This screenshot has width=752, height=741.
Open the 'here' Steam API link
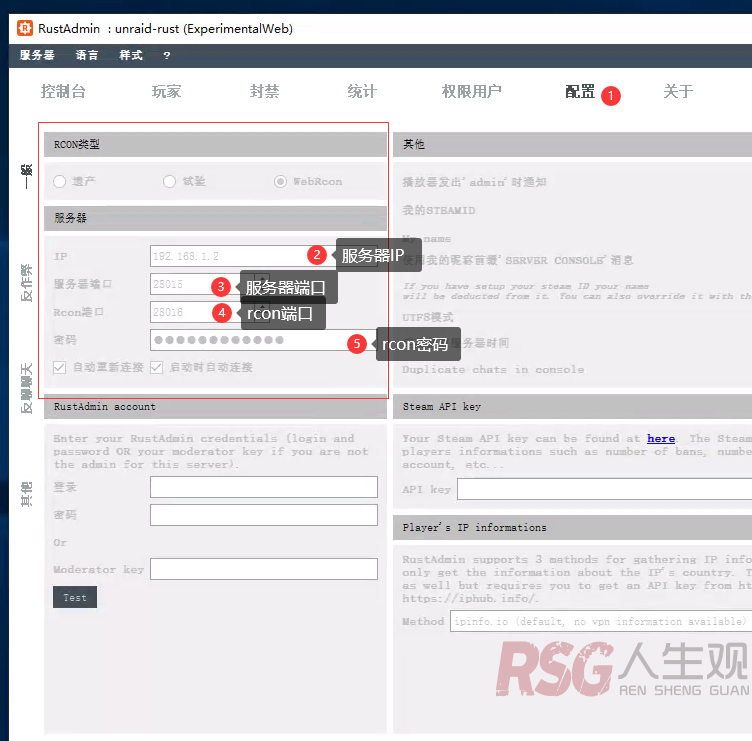pyautogui.click(x=661, y=438)
